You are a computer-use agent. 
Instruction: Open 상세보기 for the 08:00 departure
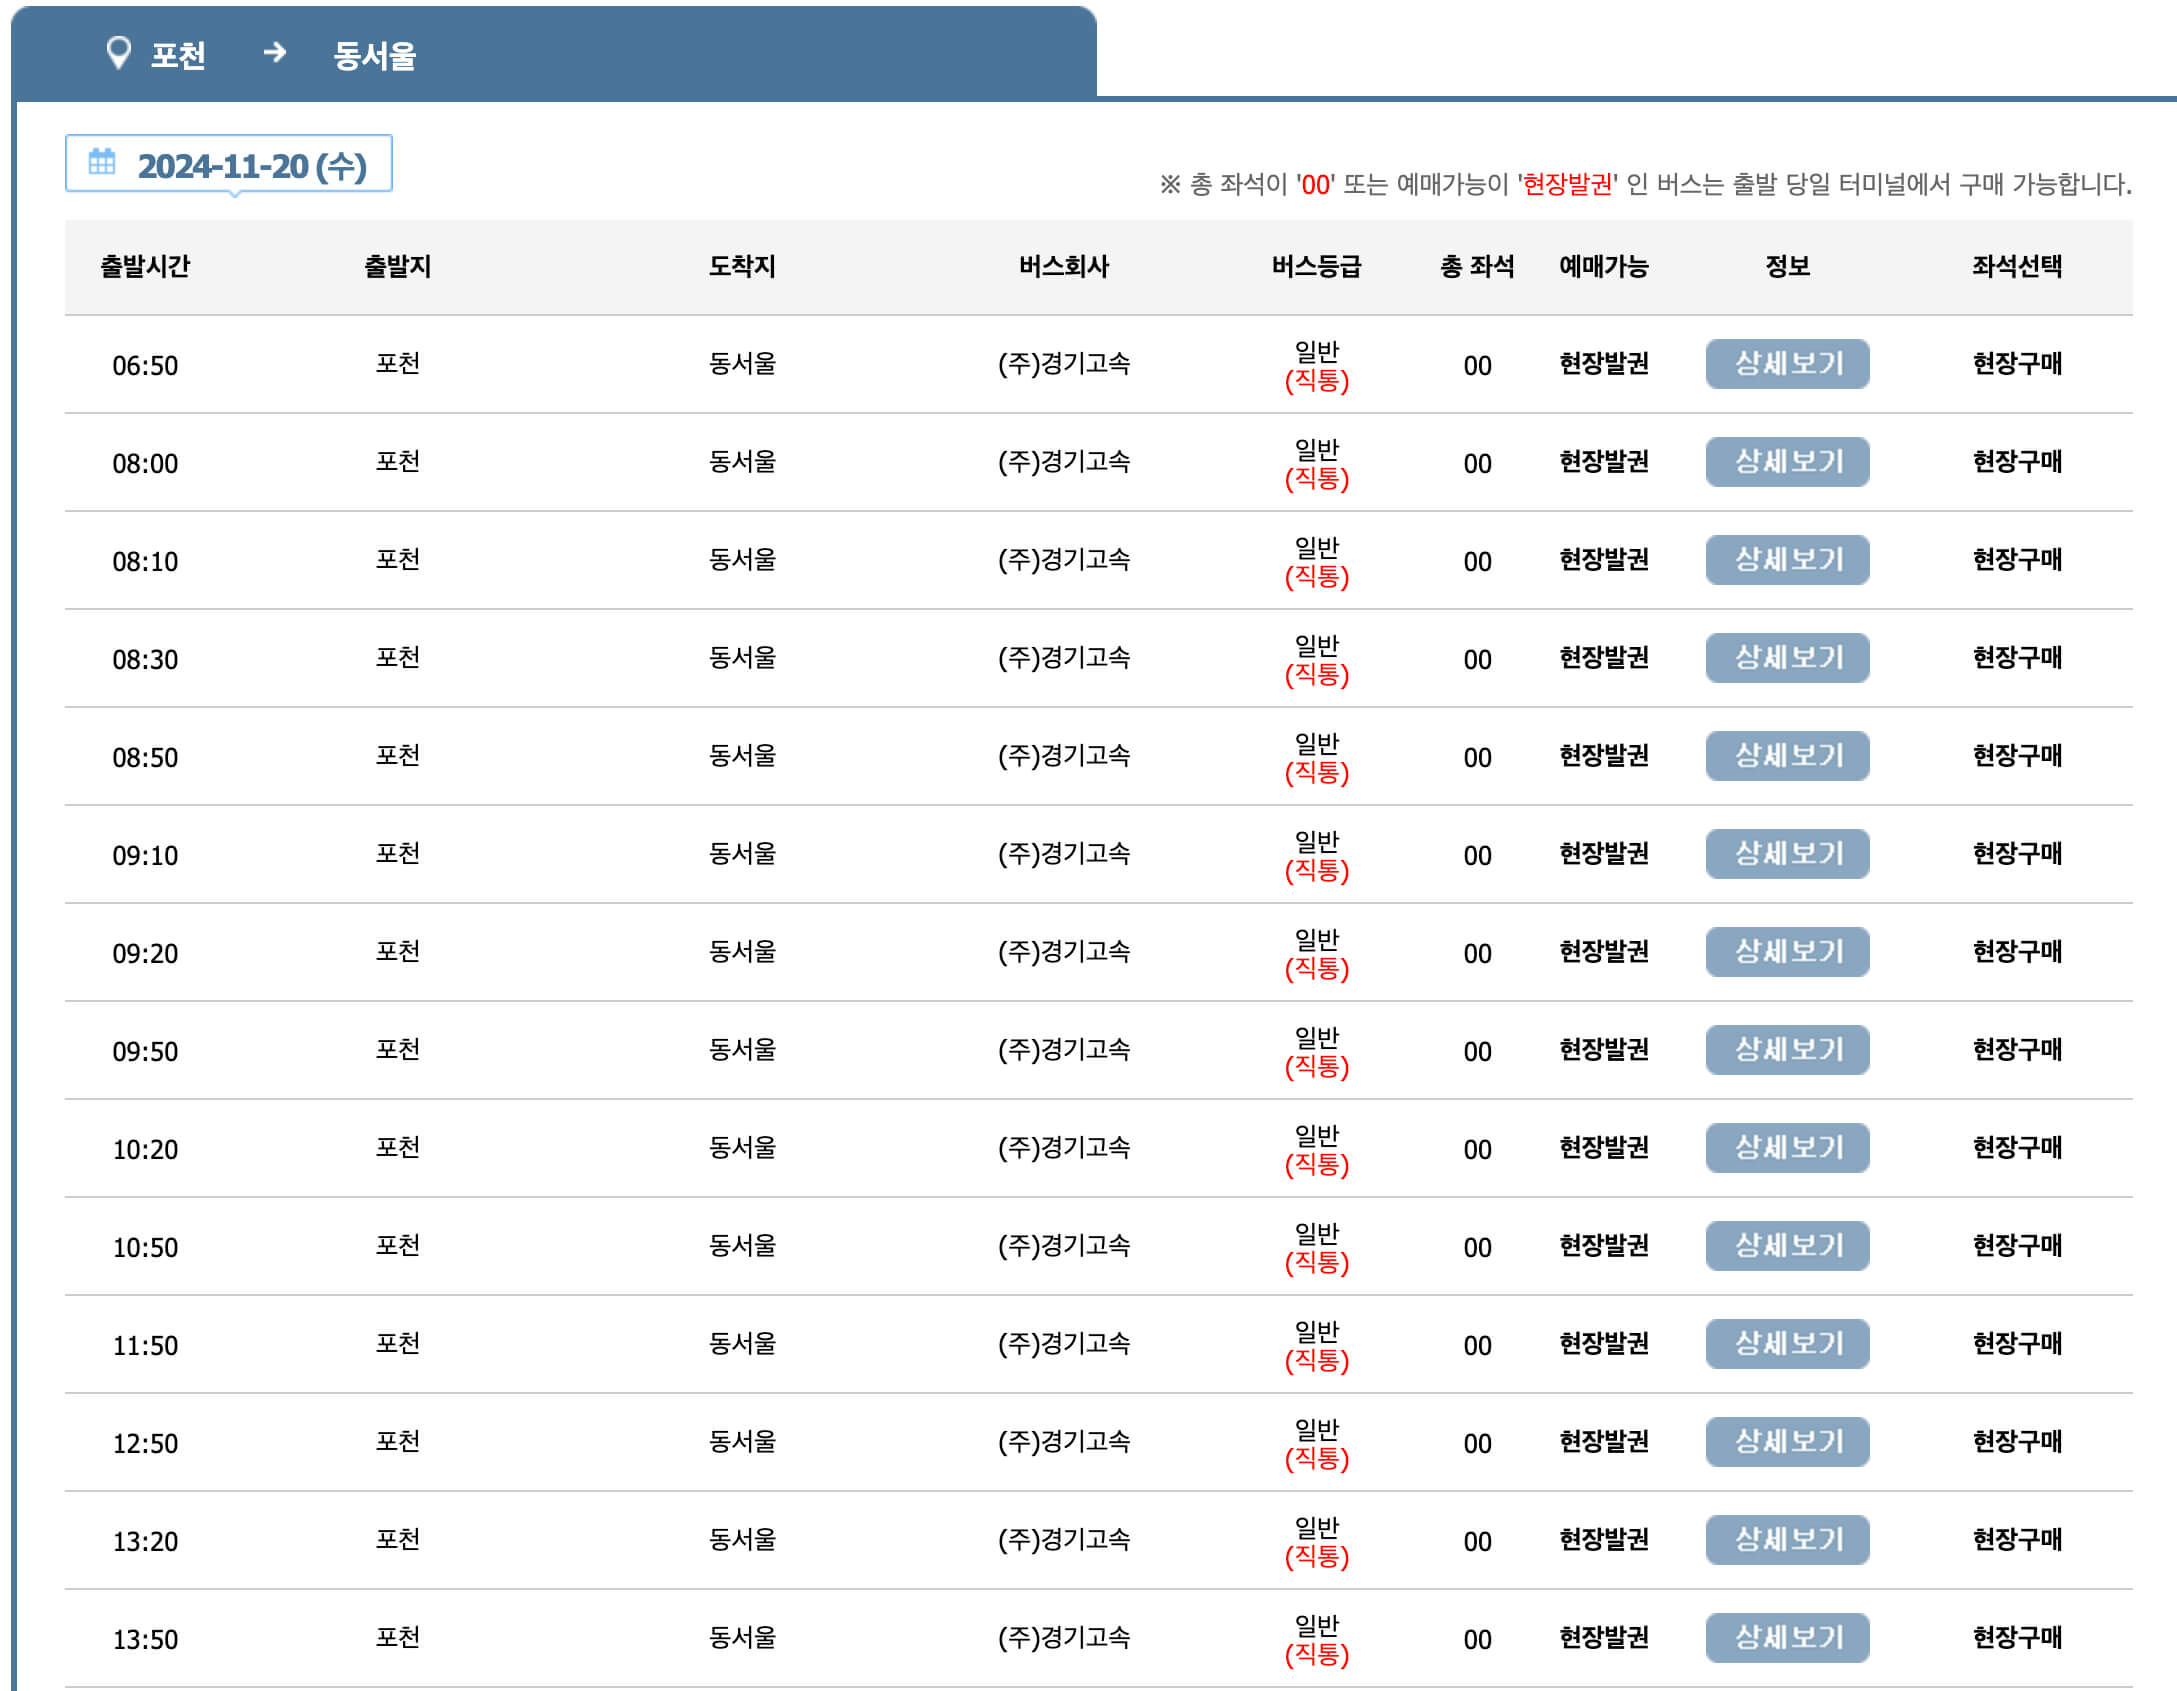point(1787,462)
